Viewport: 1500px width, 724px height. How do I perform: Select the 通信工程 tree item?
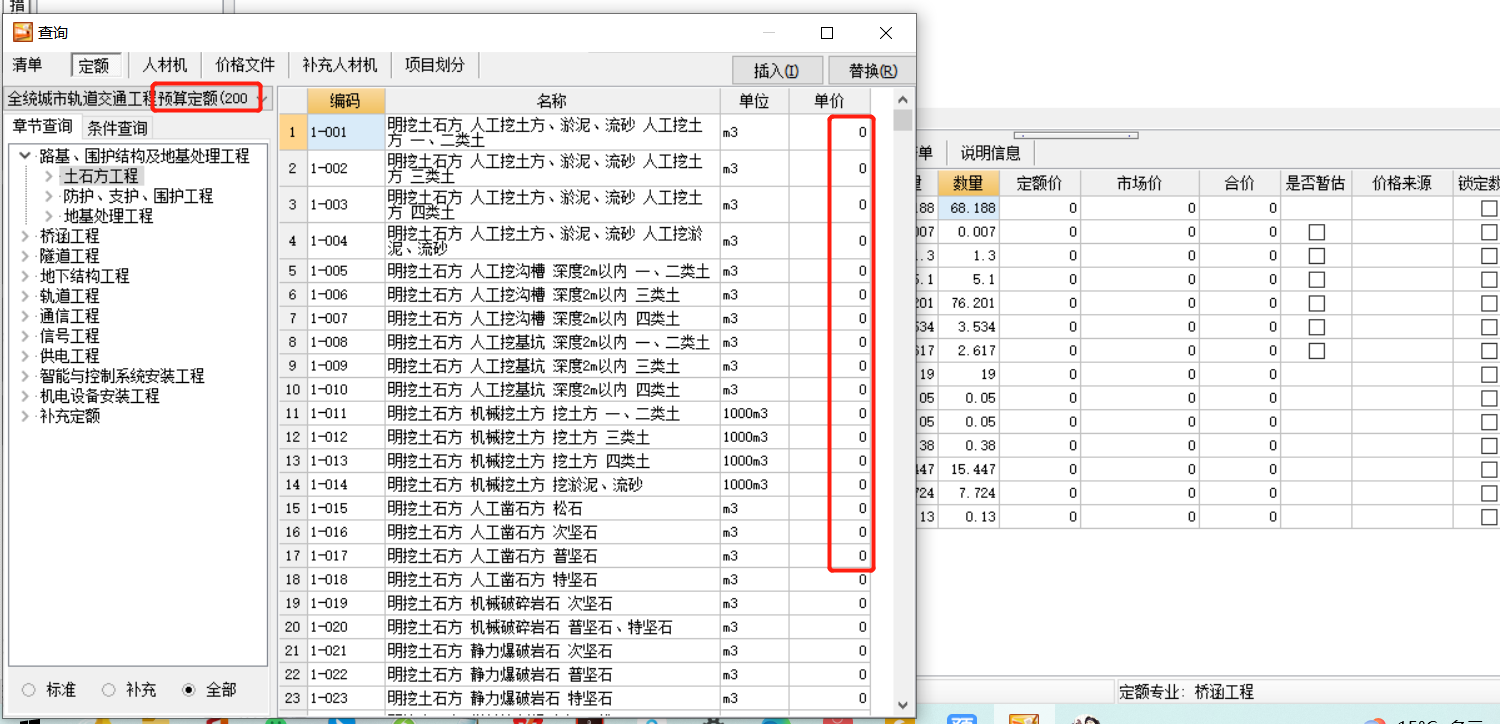pos(69,316)
